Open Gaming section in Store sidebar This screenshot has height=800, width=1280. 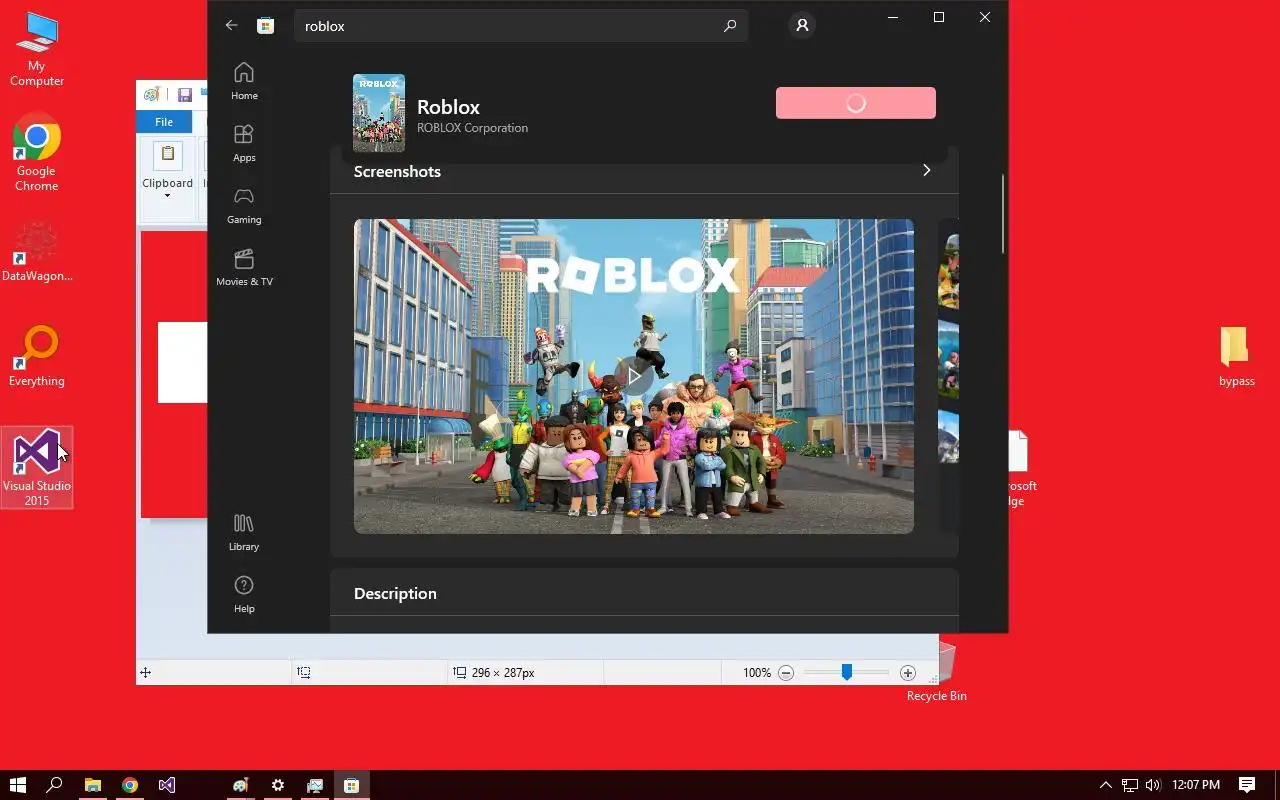click(244, 205)
